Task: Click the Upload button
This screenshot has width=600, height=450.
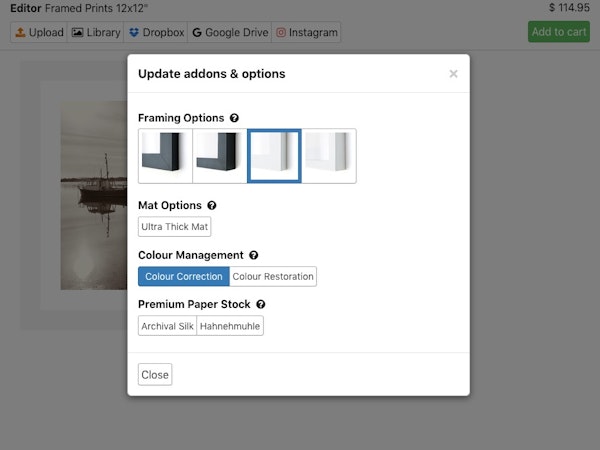Action: point(38,32)
